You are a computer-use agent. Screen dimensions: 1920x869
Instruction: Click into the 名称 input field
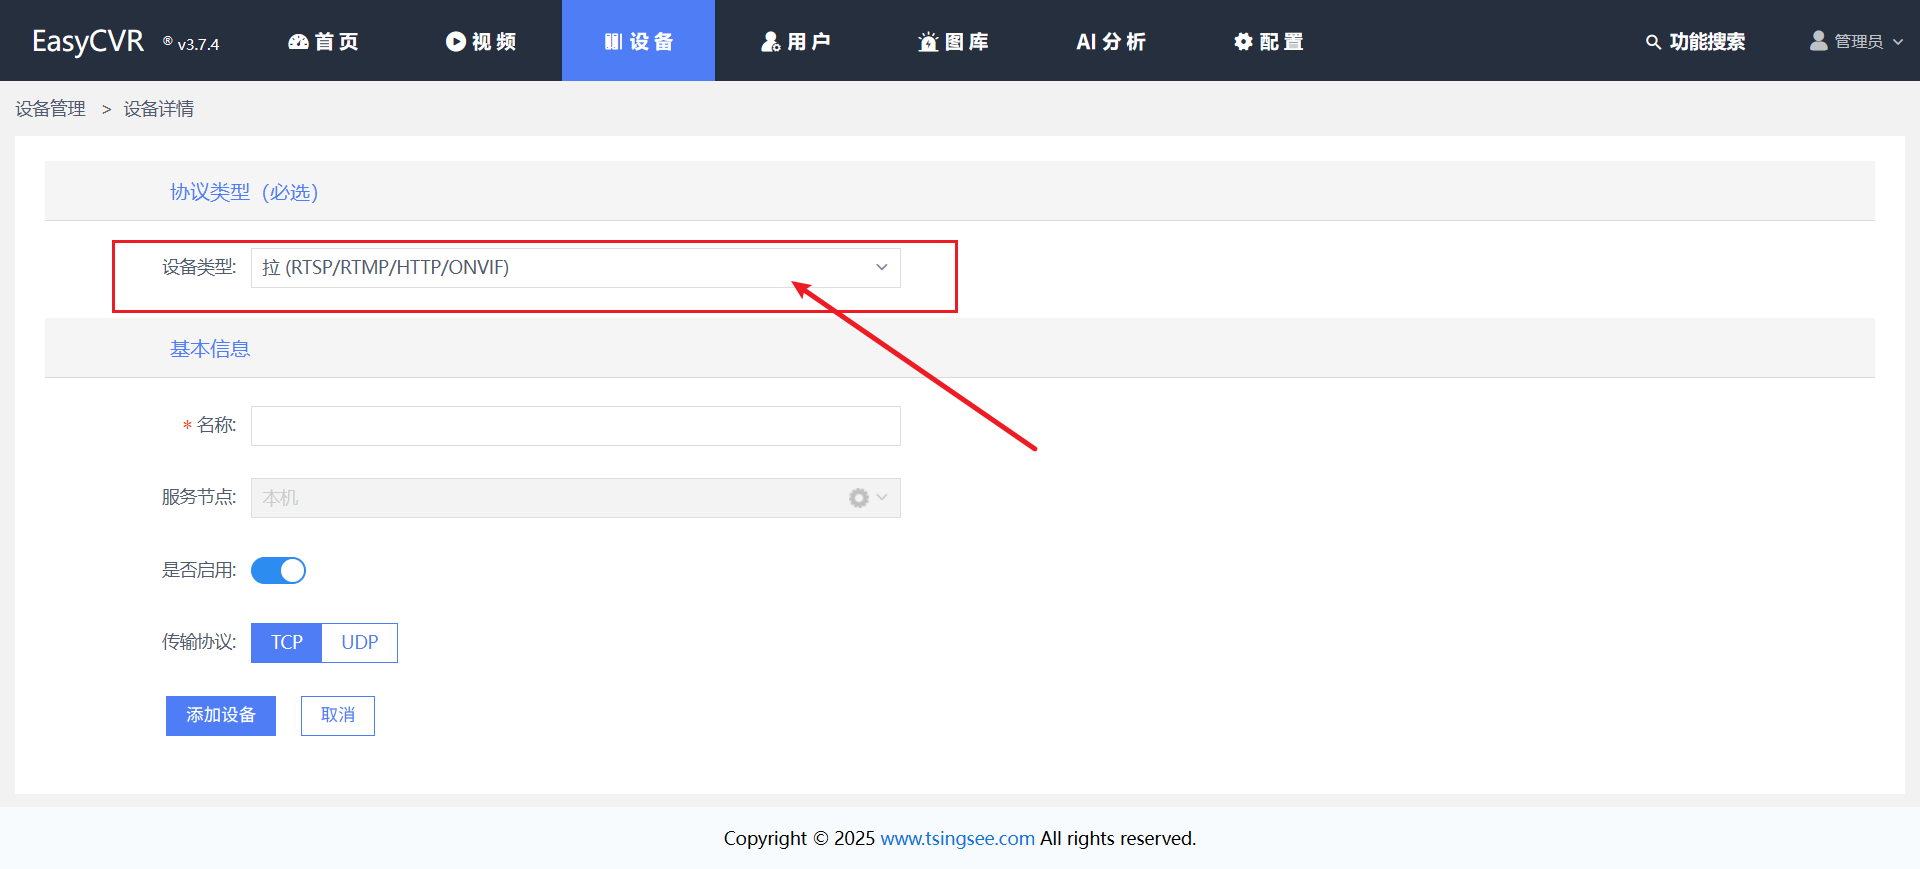click(x=575, y=426)
